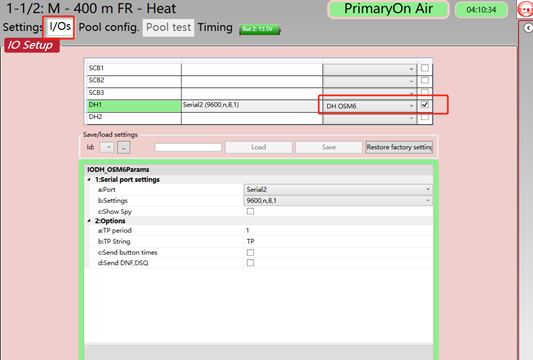Viewport: 533px width, 360px height.
Task: Tick the Send DNF,DSQ checkbox
Action: pyautogui.click(x=250, y=263)
